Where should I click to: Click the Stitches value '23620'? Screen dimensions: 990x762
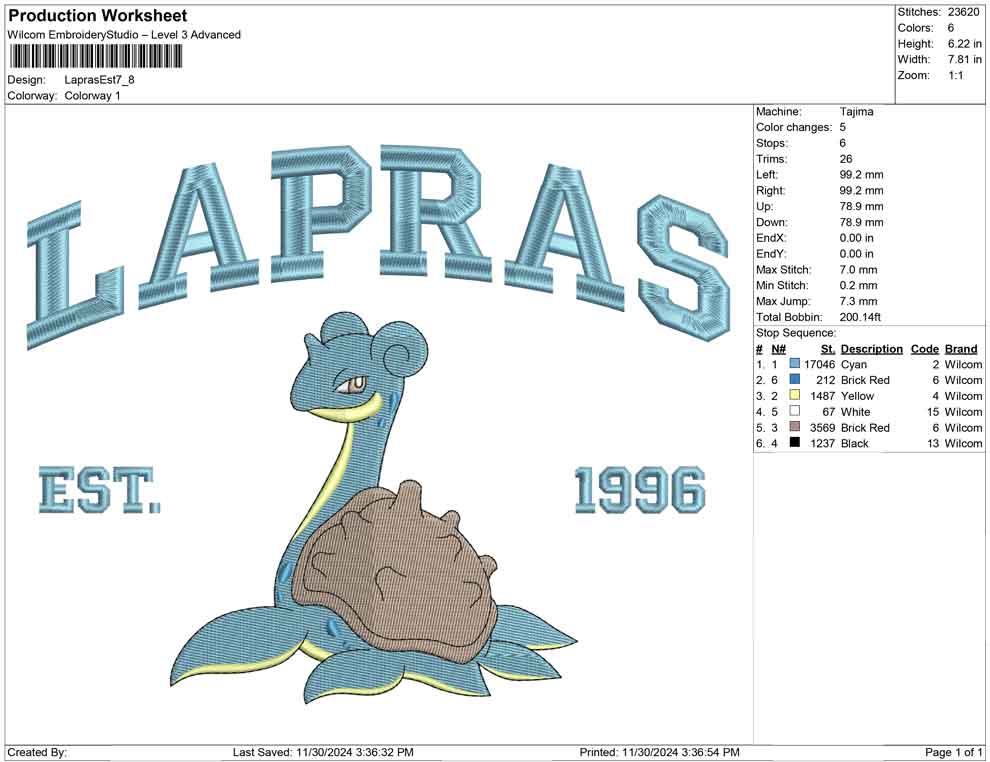click(963, 12)
